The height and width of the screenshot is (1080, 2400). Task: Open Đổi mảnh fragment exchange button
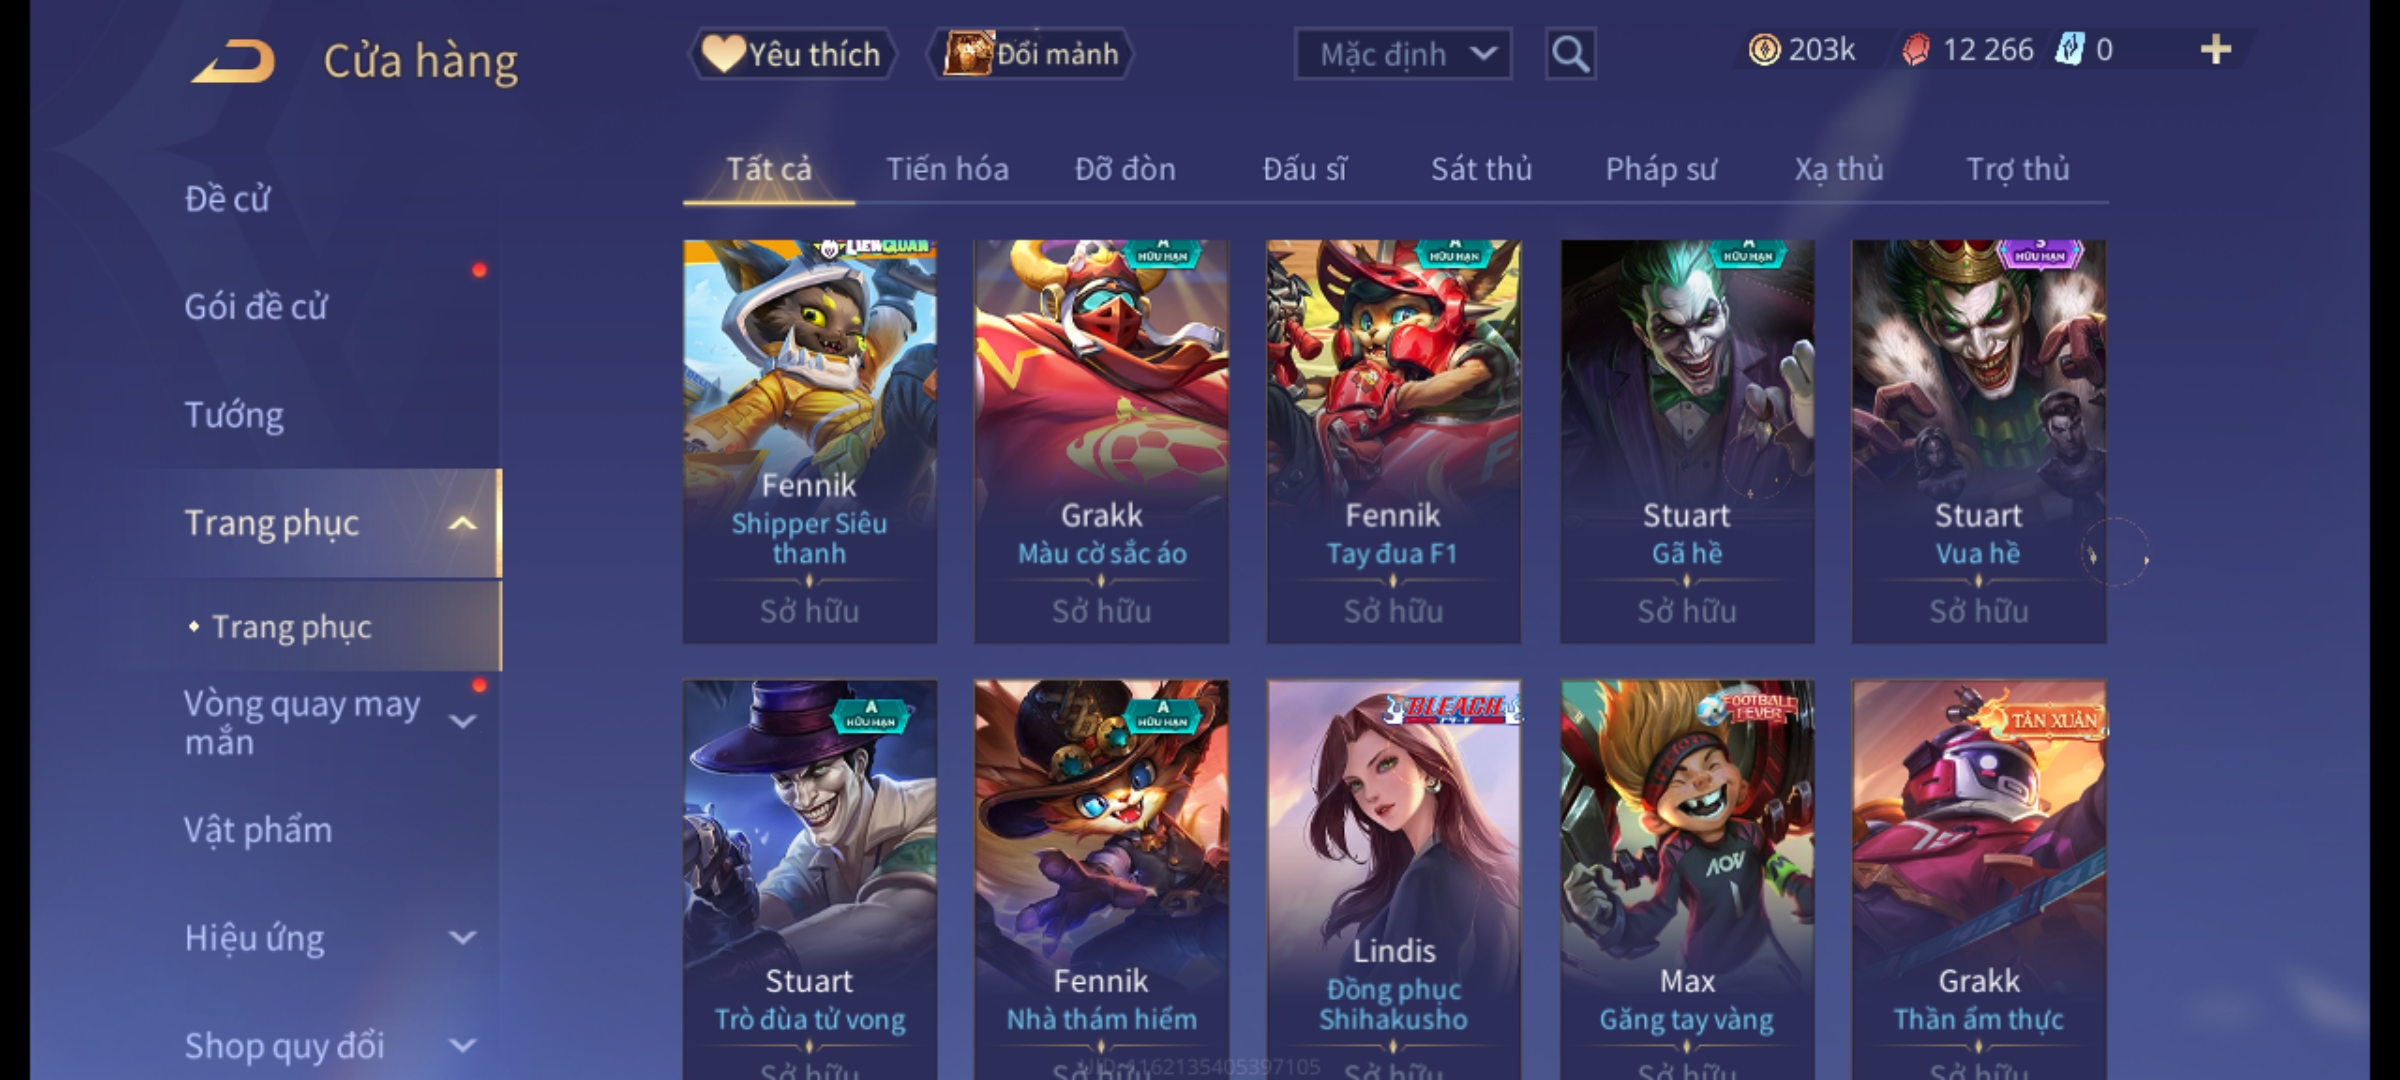[1030, 54]
